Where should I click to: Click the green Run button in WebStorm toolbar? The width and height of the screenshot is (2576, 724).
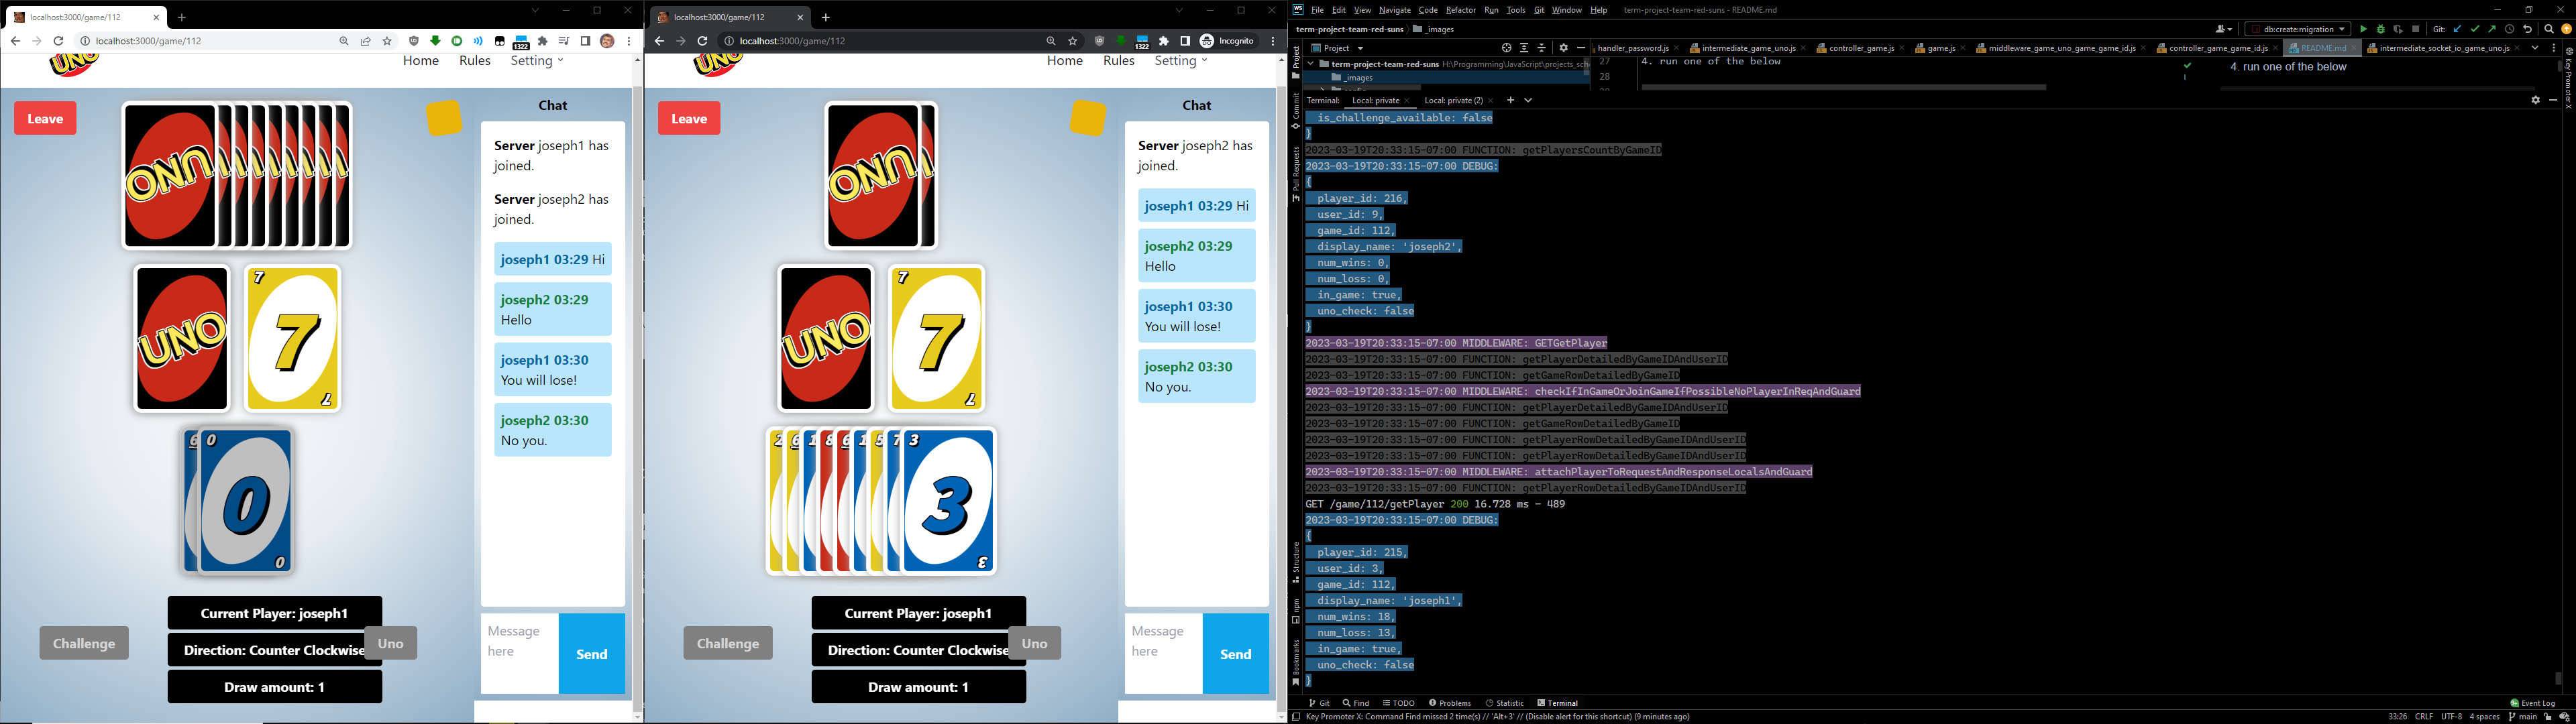(x=2363, y=29)
